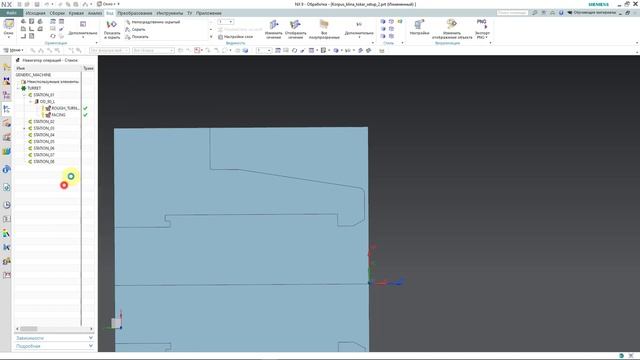Click the blue help icon
Screen dimensions: 640x360
point(561,13)
